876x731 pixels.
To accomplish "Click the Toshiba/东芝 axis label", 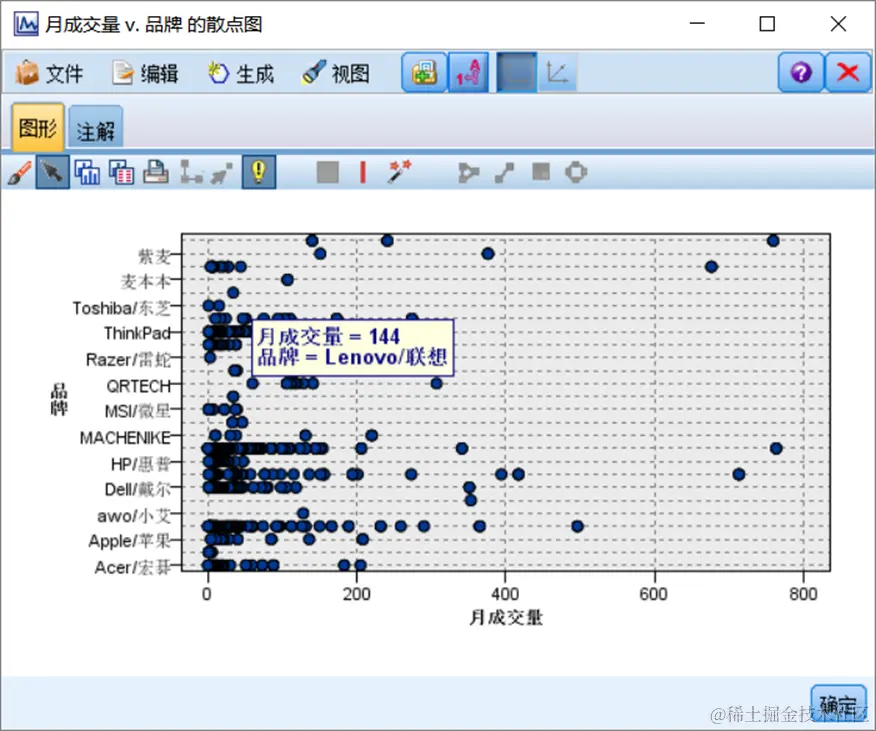I will coord(121,308).
